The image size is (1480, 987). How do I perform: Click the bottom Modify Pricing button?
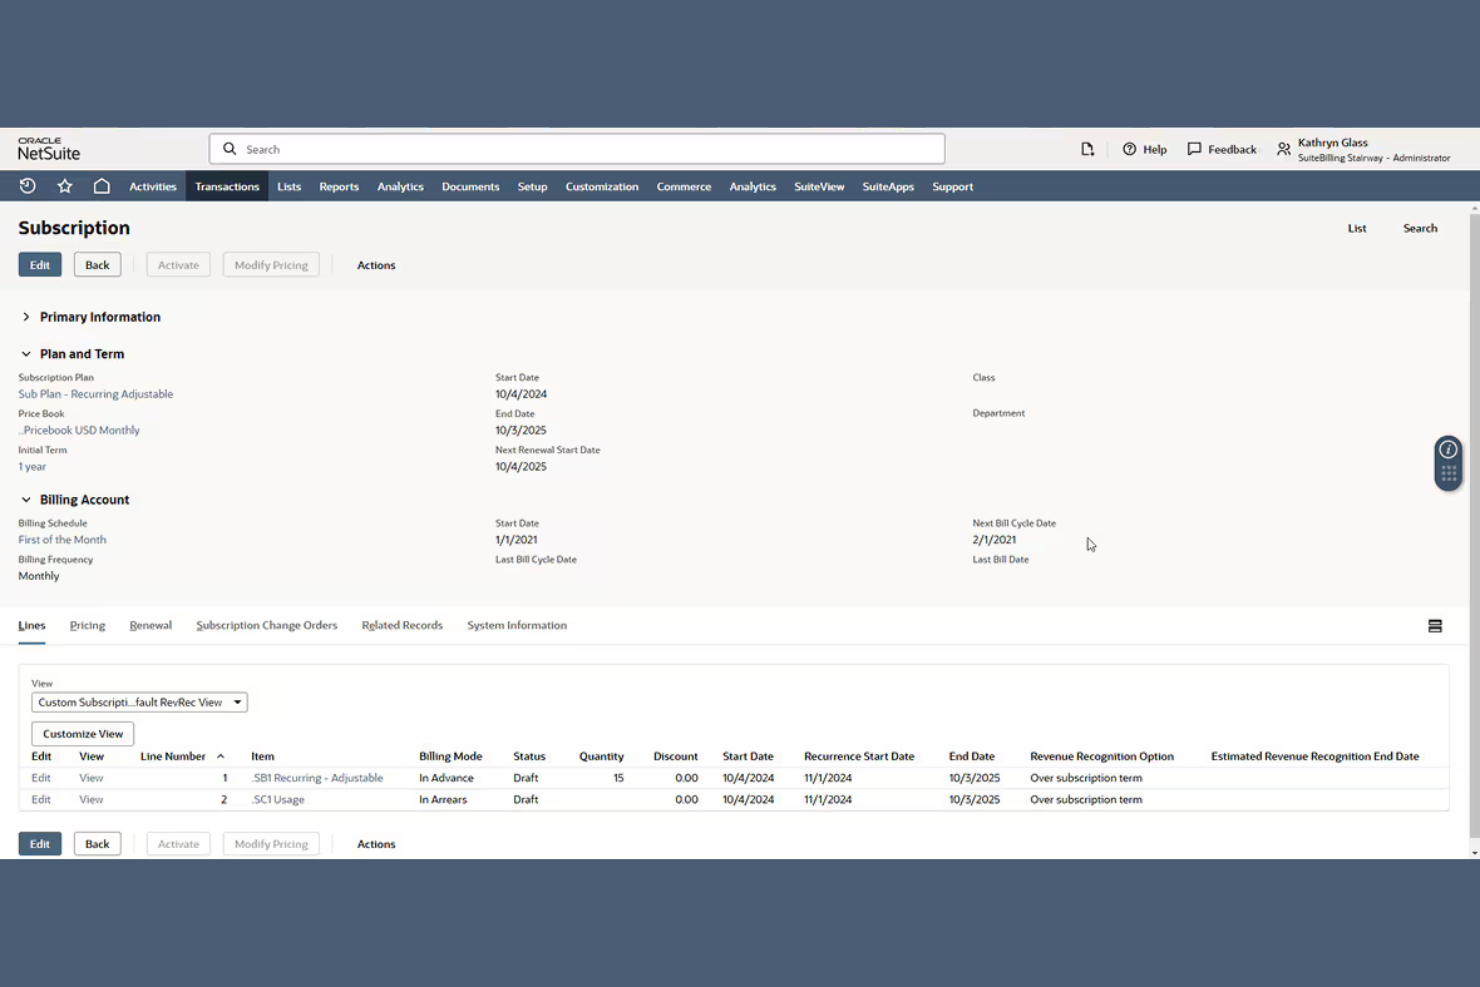tap(271, 844)
